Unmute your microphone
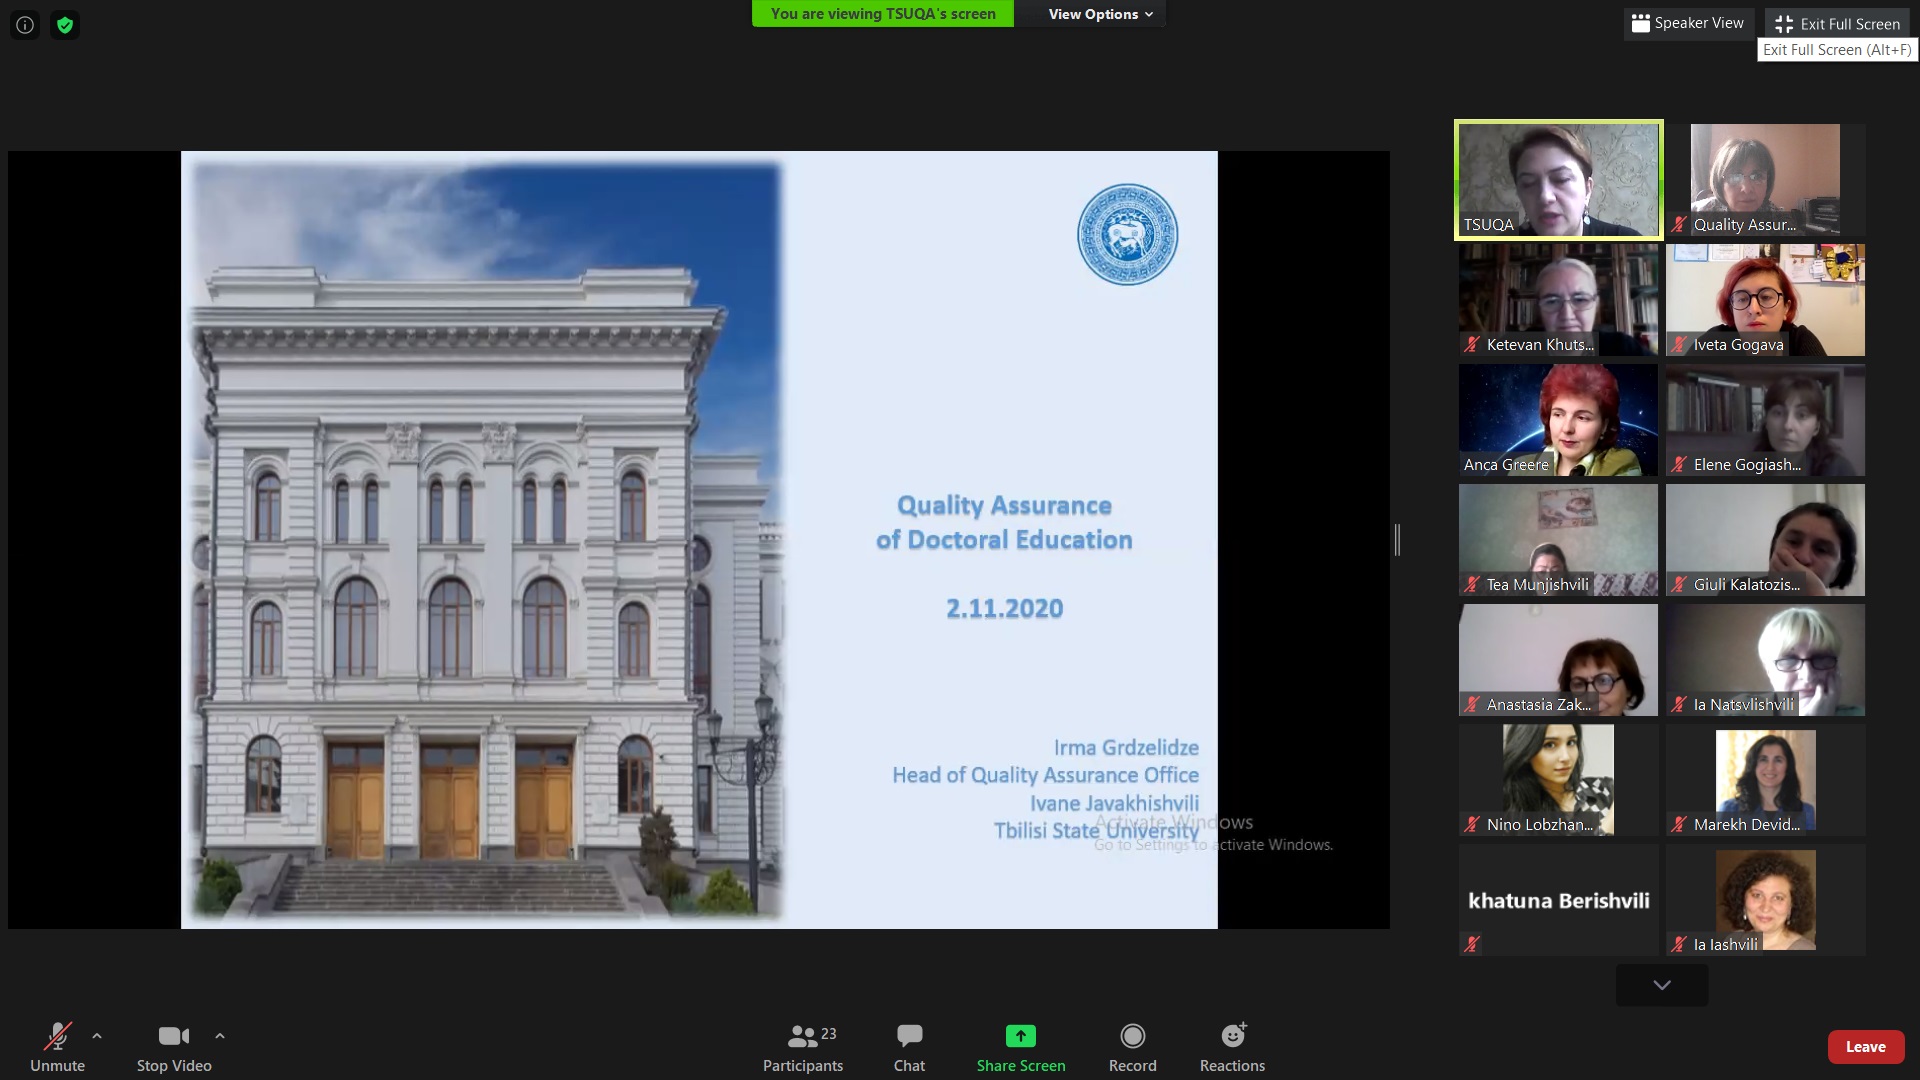 pos(57,1047)
